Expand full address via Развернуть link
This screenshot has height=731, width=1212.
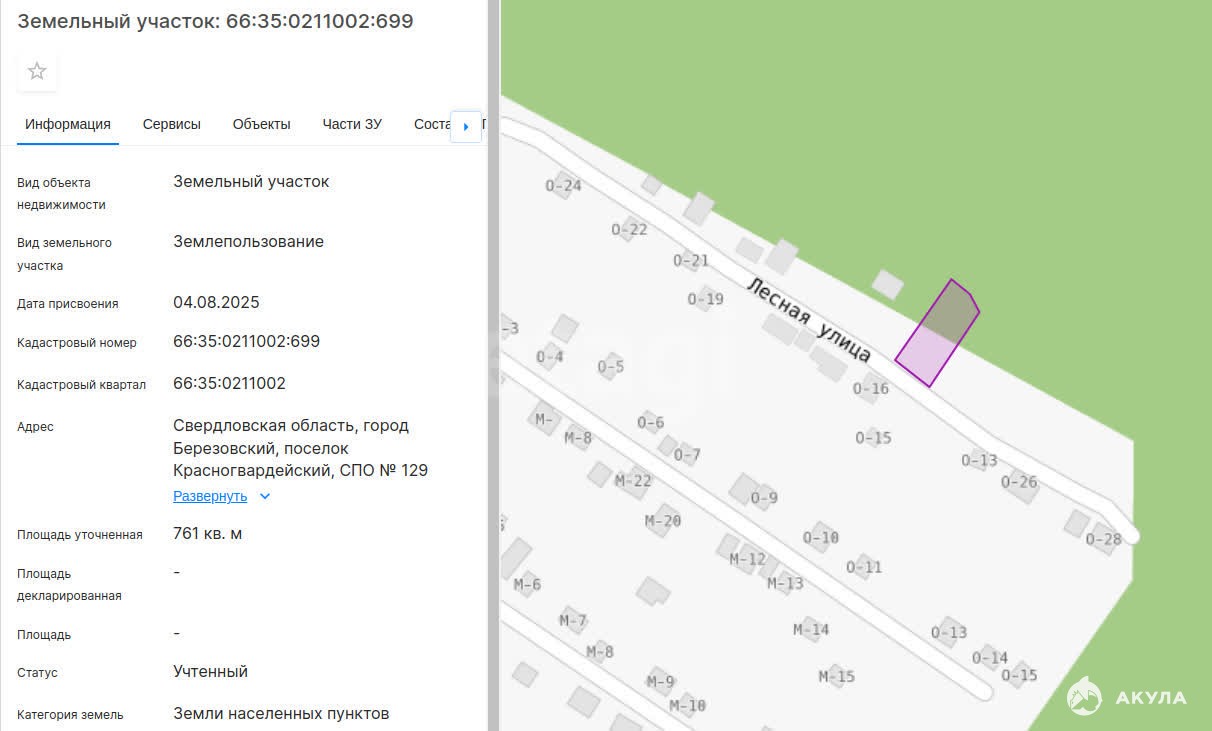point(210,496)
